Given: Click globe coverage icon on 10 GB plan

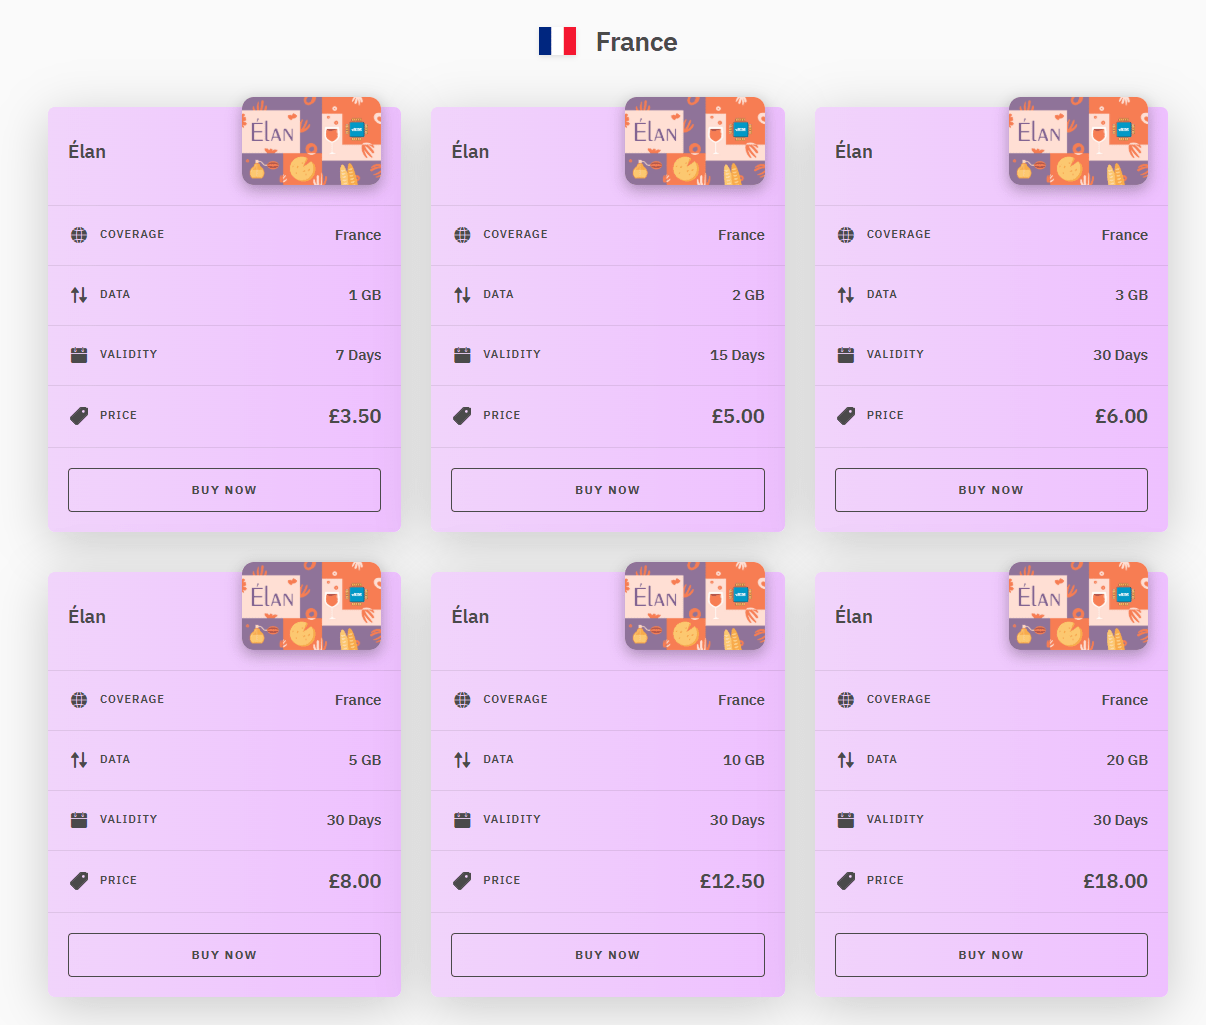Looking at the screenshot, I should pyautogui.click(x=462, y=700).
